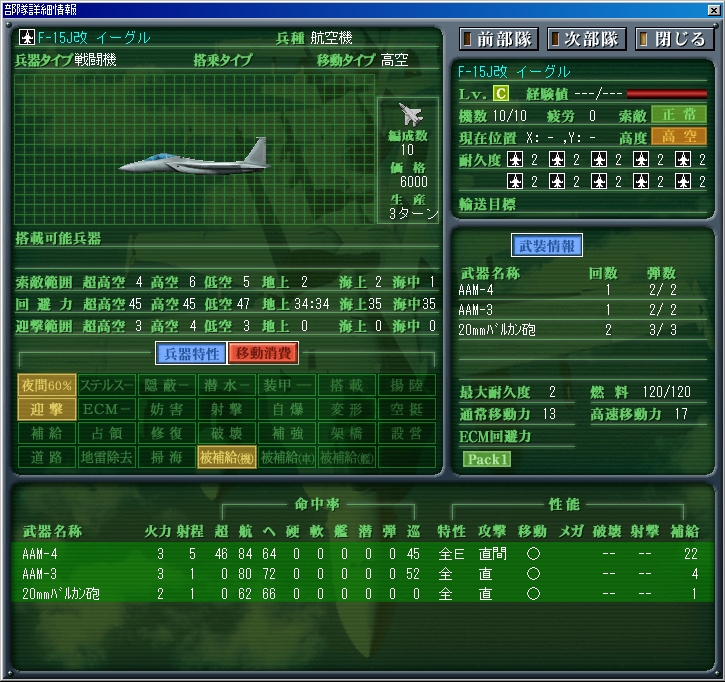This screenshot has height=682, width=725.
Task: Select the 20mmバルカン砲 row in the lower weapon table
Action: 362,594
